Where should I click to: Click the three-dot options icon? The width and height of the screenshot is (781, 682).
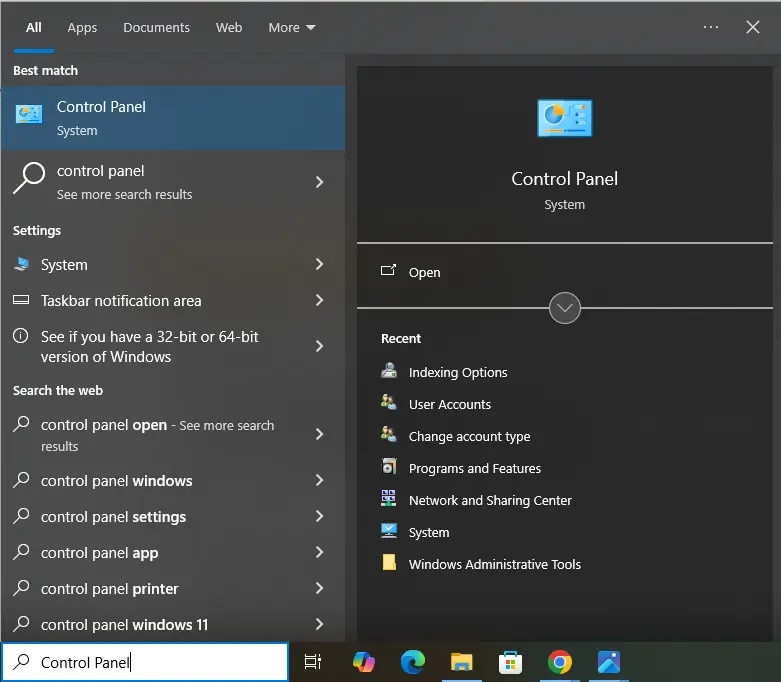click(711, 27)
